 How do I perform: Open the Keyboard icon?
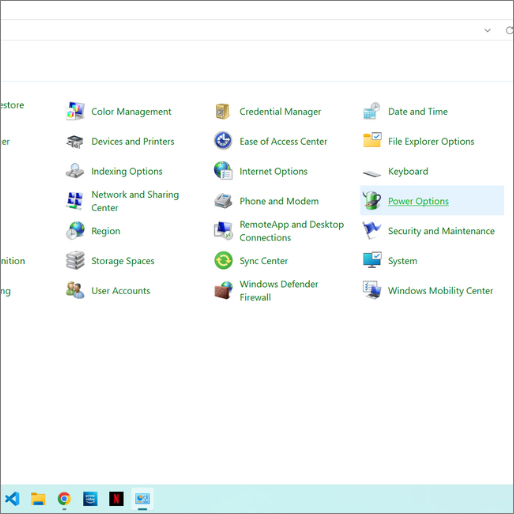tap(372, 173)
